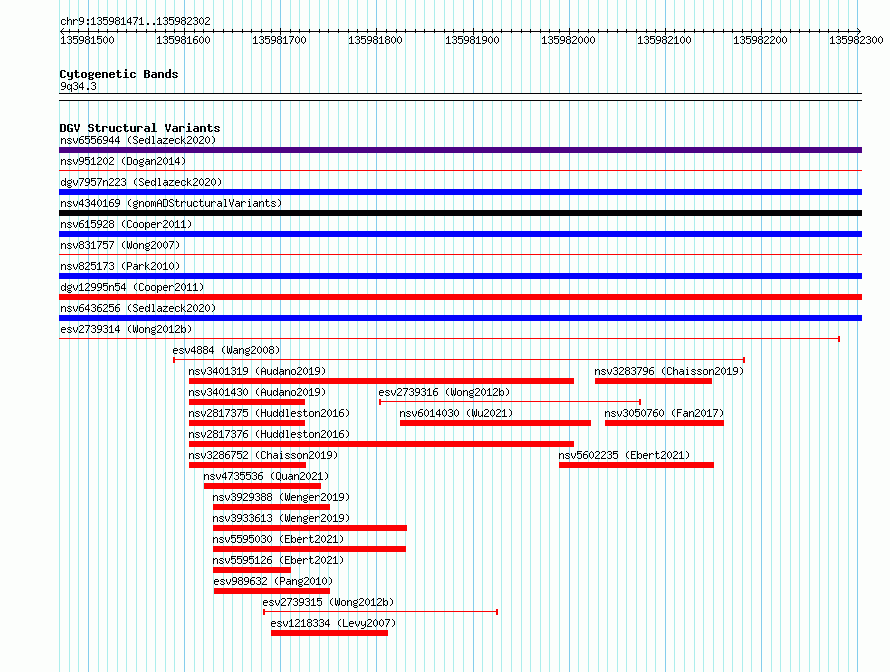Open nsv6436256 (Sedlazeck2020) label
Screen dimensions: 890x672
(138, 308)
